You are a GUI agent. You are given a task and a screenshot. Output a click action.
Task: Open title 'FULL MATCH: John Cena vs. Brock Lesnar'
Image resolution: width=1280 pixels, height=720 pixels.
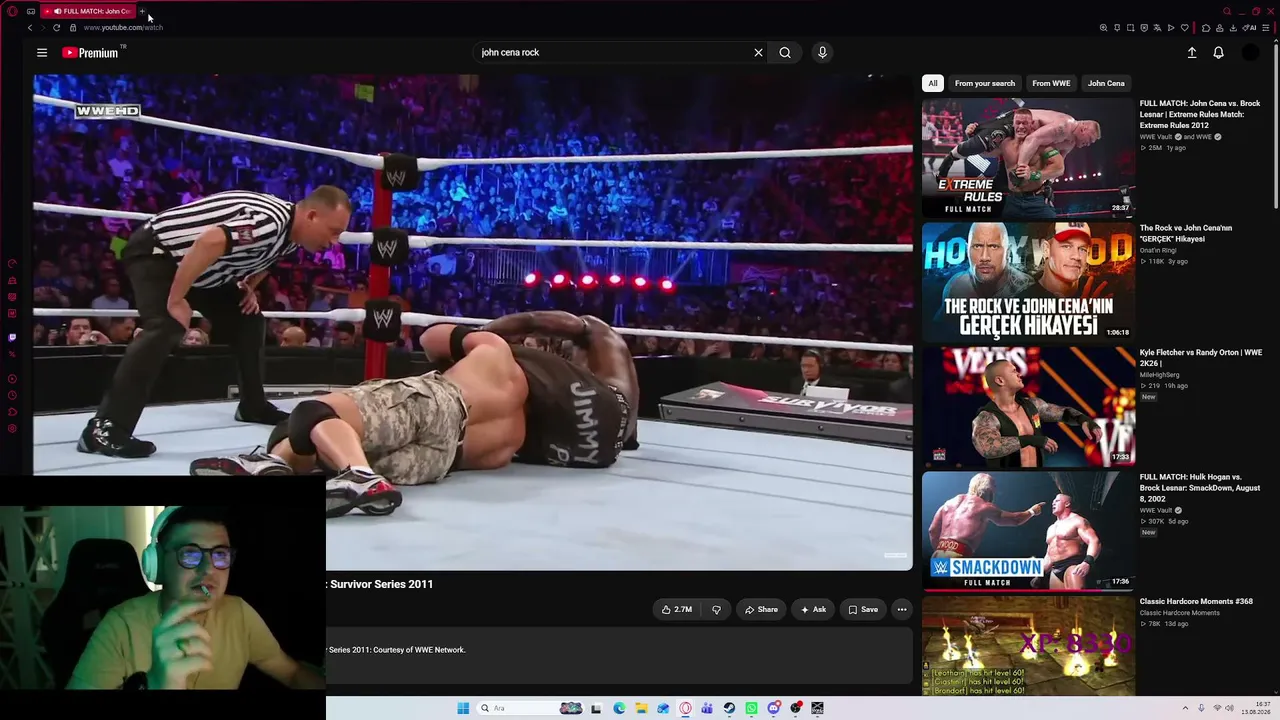coord(1200,114)
